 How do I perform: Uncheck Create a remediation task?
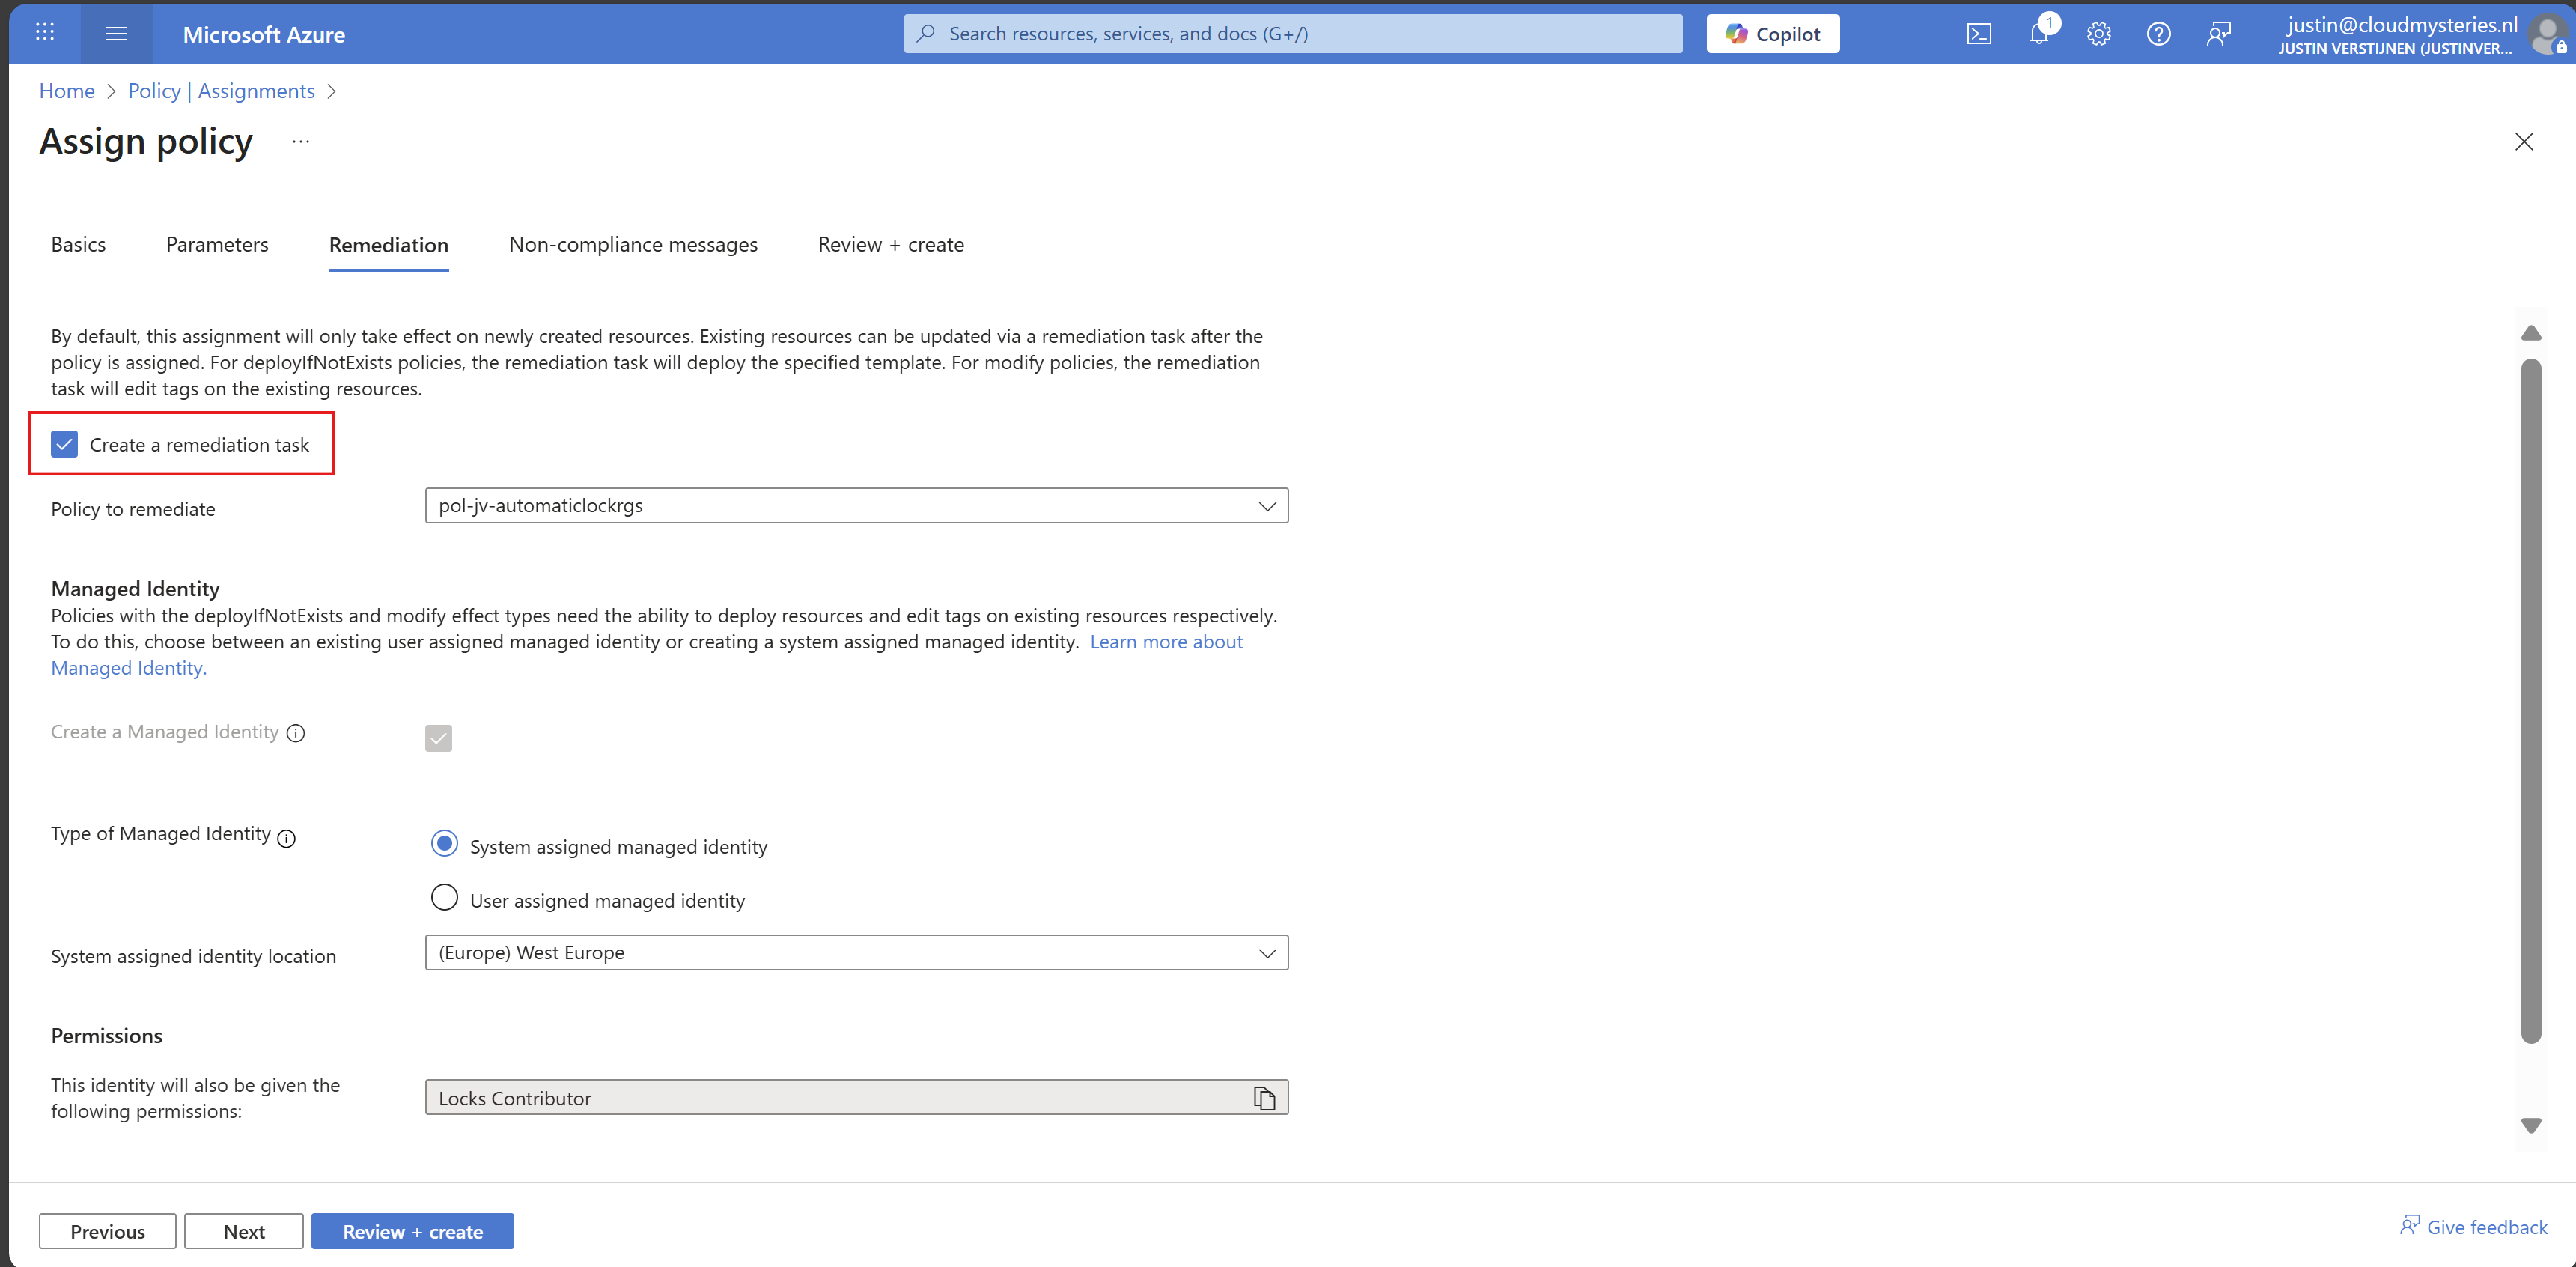tap(64, 444)
